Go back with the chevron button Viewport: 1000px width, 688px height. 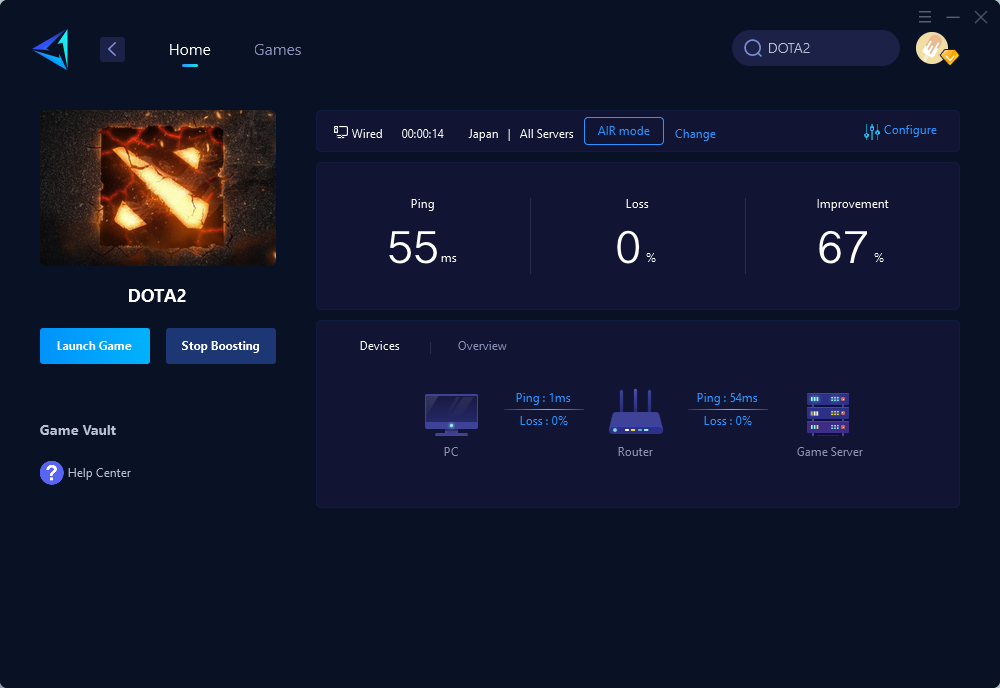point(112,49)
